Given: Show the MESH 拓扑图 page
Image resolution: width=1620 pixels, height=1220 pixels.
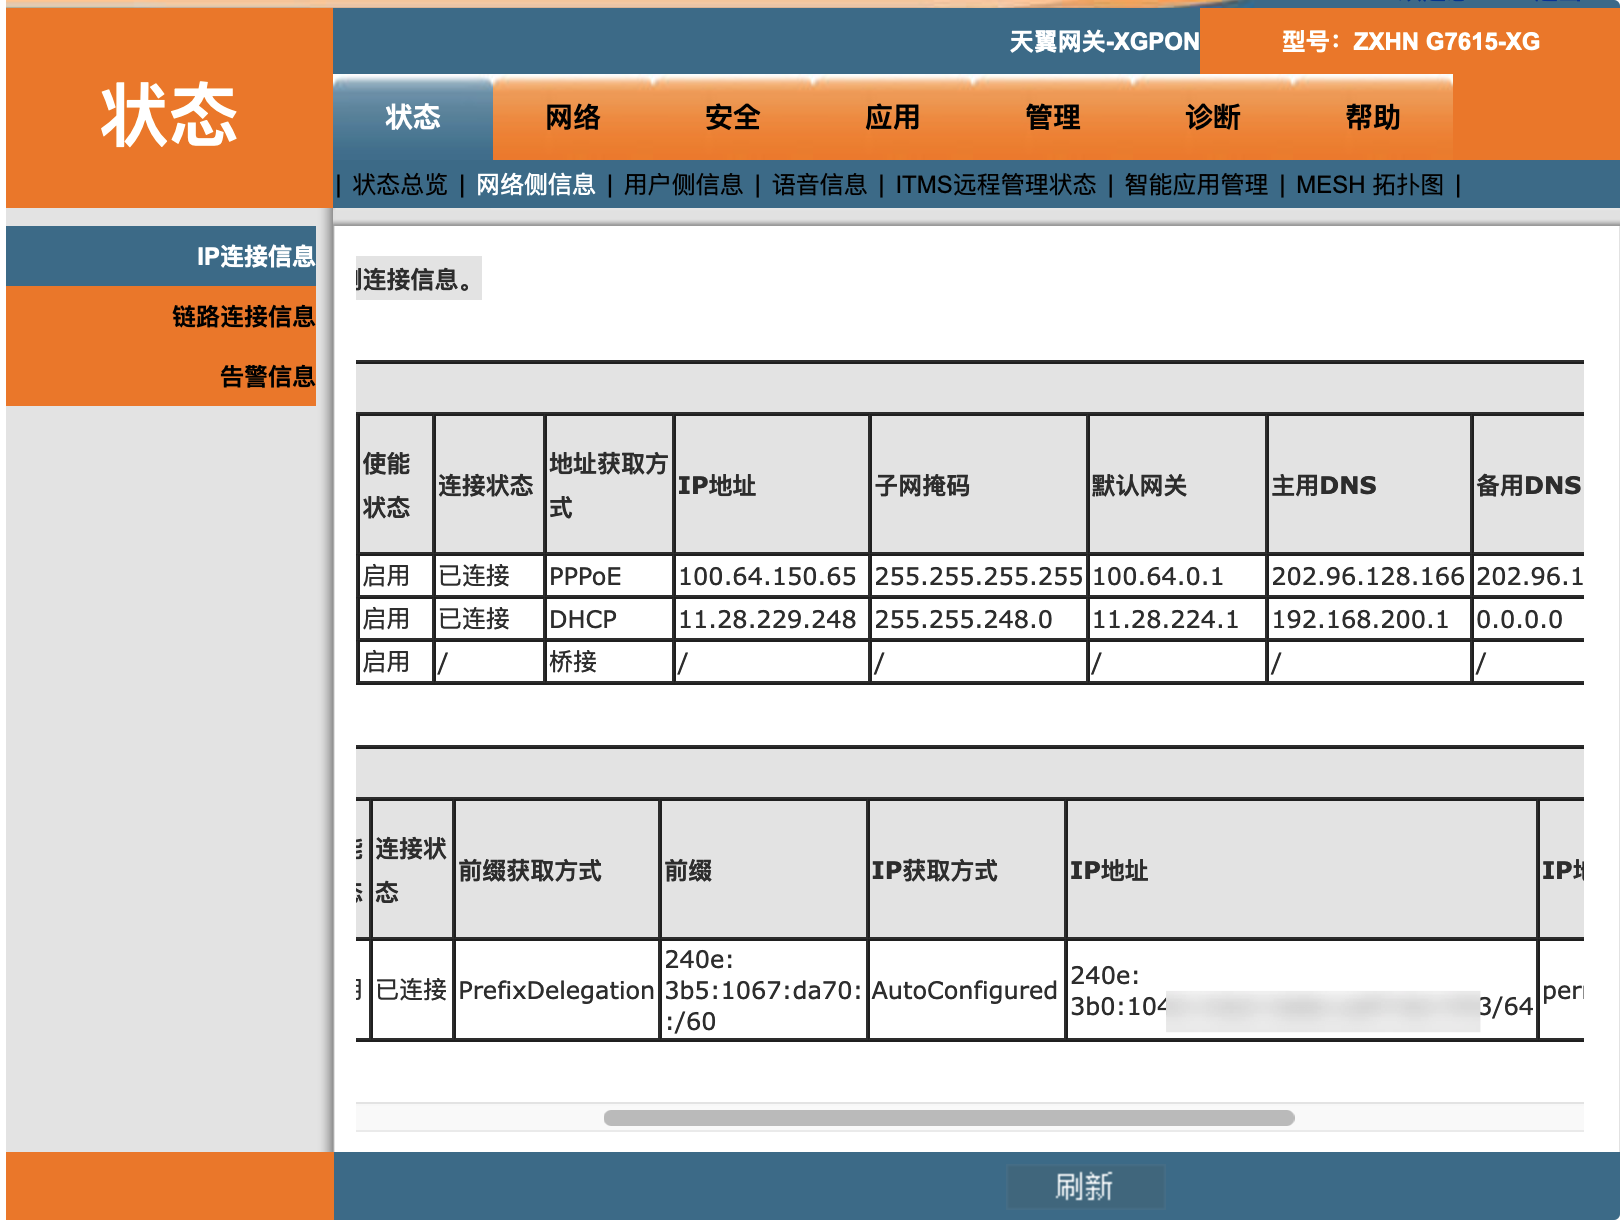Looking at the screenshot, I should coord(1370,185).
